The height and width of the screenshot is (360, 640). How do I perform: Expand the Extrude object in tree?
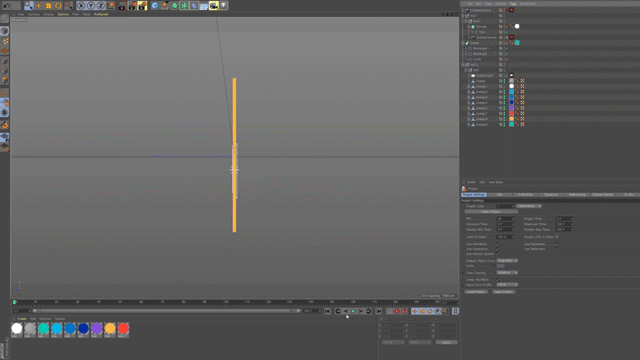pos(469,27)
